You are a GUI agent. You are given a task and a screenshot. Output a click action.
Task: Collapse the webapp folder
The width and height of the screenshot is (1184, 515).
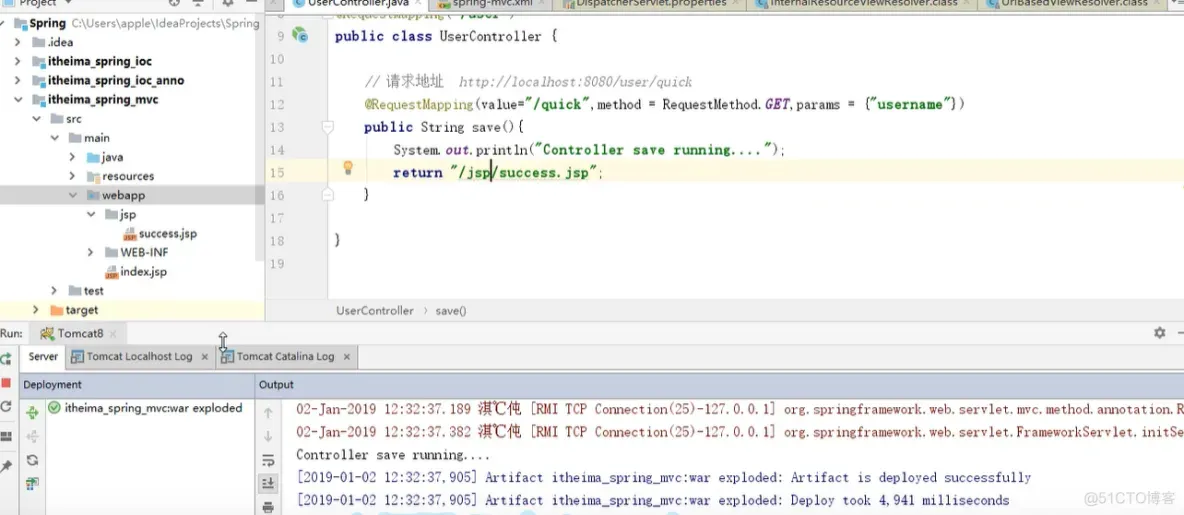pos(72,195)
